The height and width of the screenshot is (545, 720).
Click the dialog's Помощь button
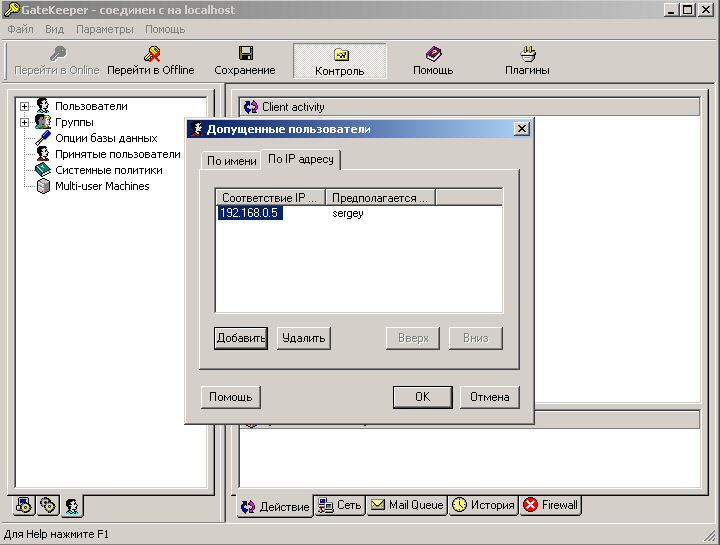(231, 397)
